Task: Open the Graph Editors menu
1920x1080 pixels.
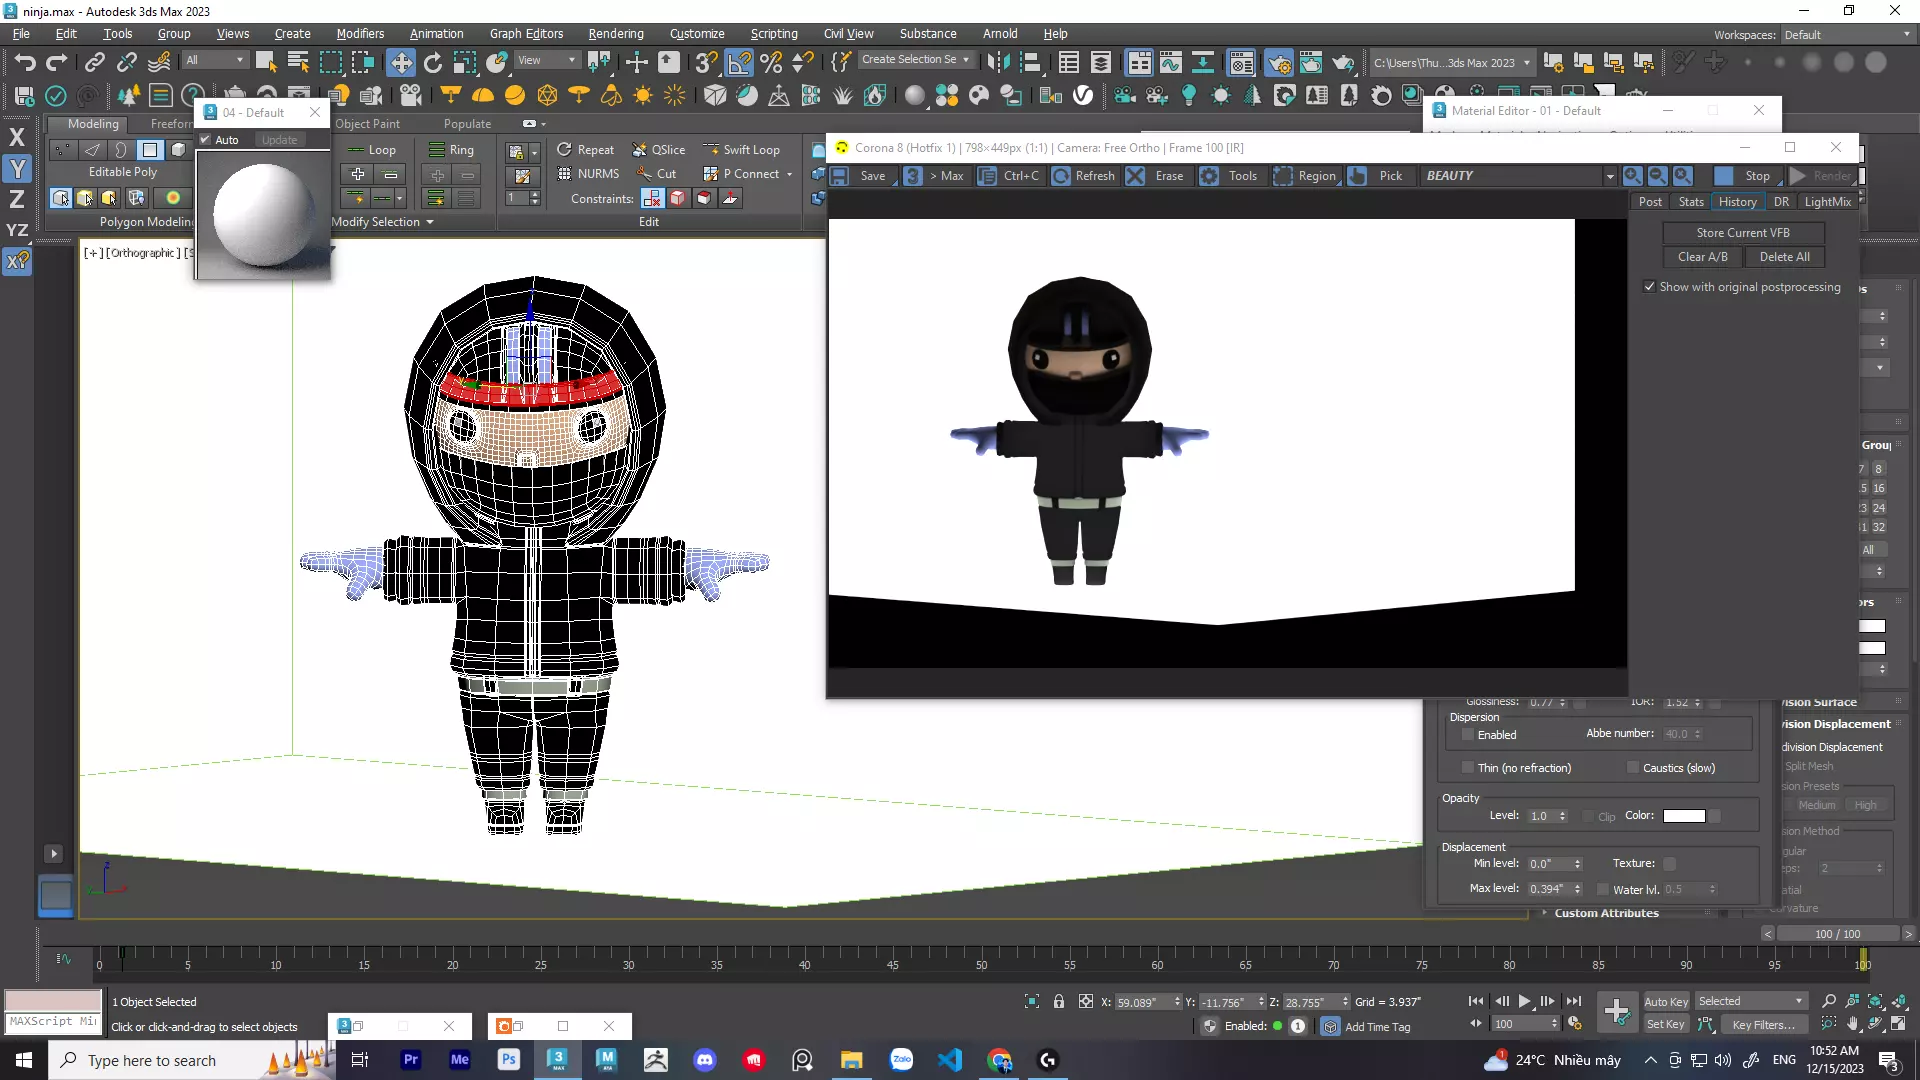Action: click(526, 34)
